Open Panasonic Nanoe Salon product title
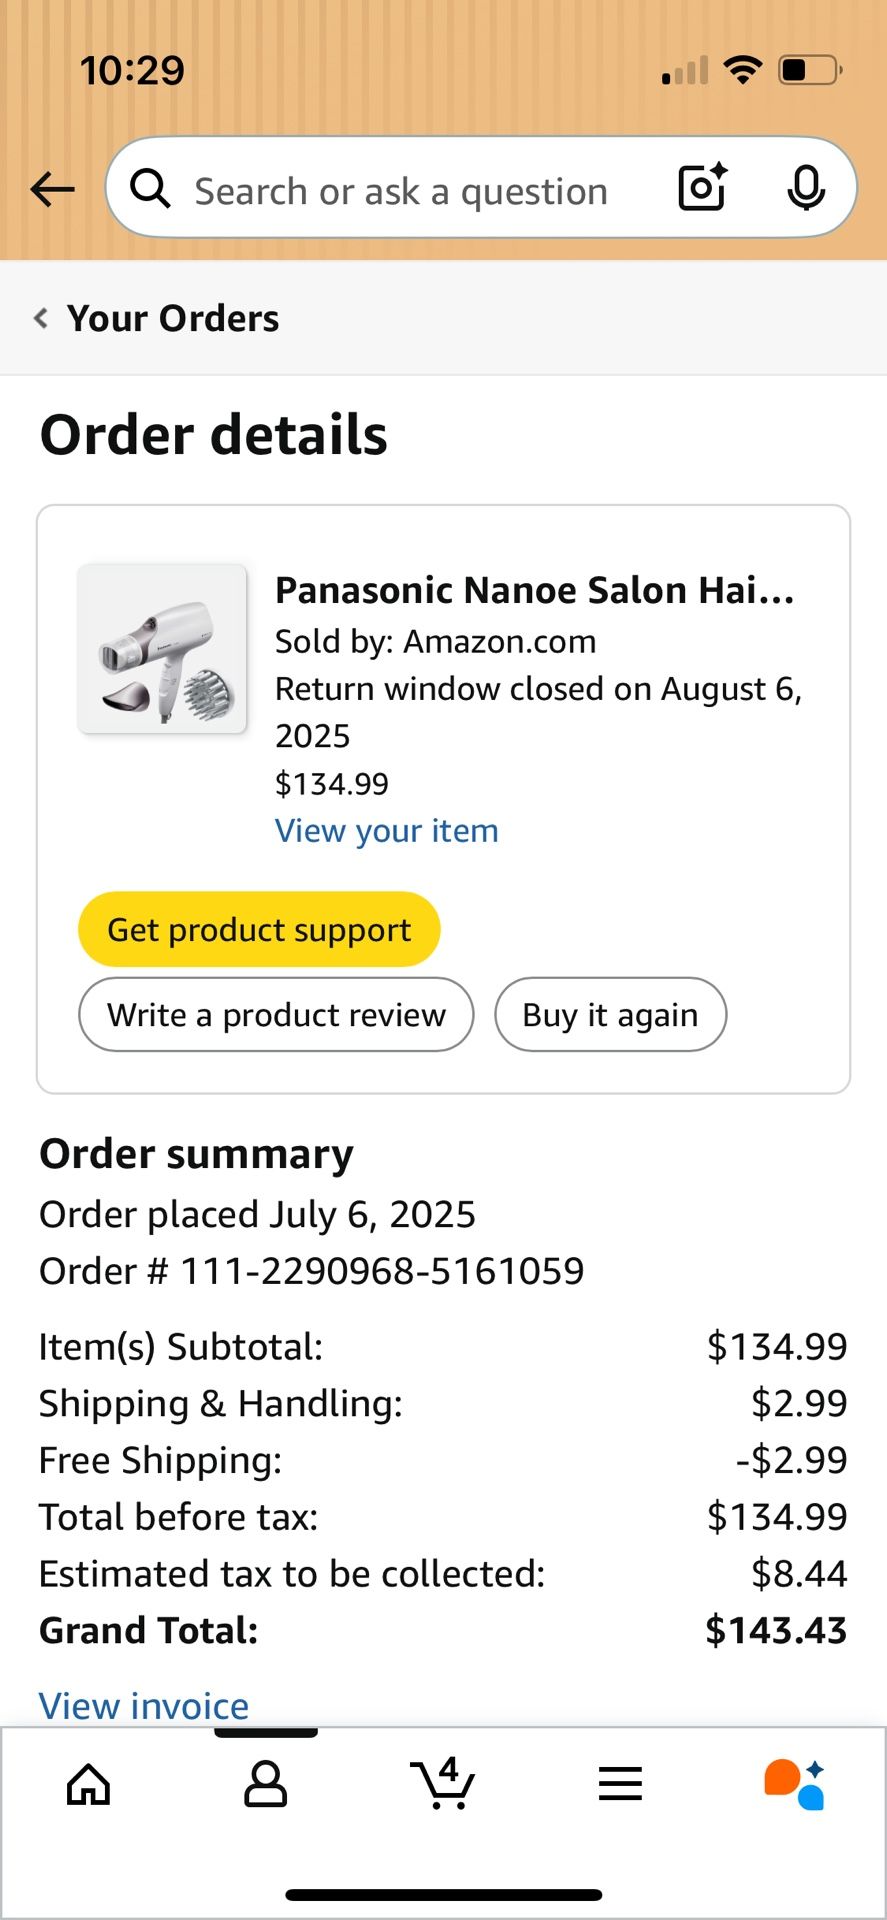 tap(534, 590)
